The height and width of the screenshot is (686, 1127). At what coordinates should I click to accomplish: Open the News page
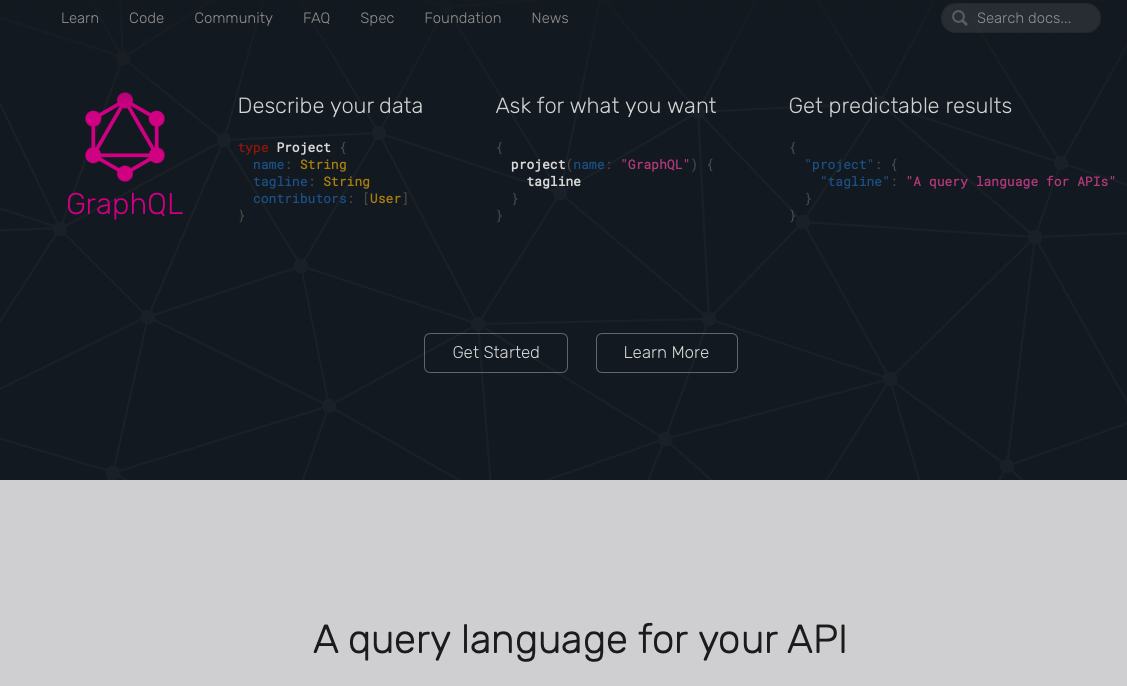tap(549, 17)
